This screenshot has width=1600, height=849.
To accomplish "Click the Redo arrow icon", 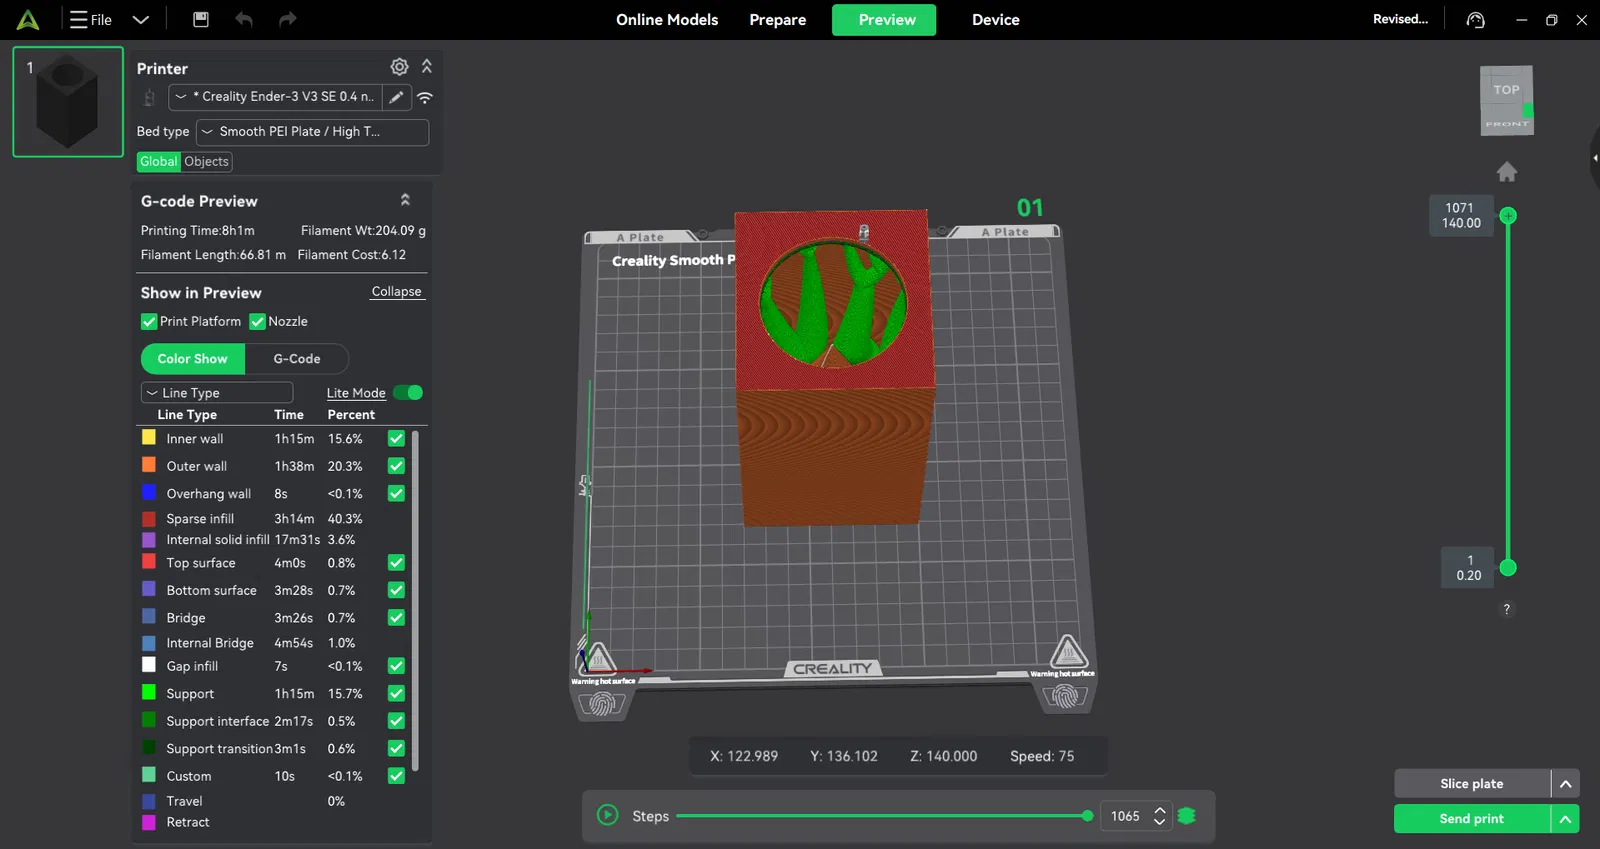I will [288, 19].
